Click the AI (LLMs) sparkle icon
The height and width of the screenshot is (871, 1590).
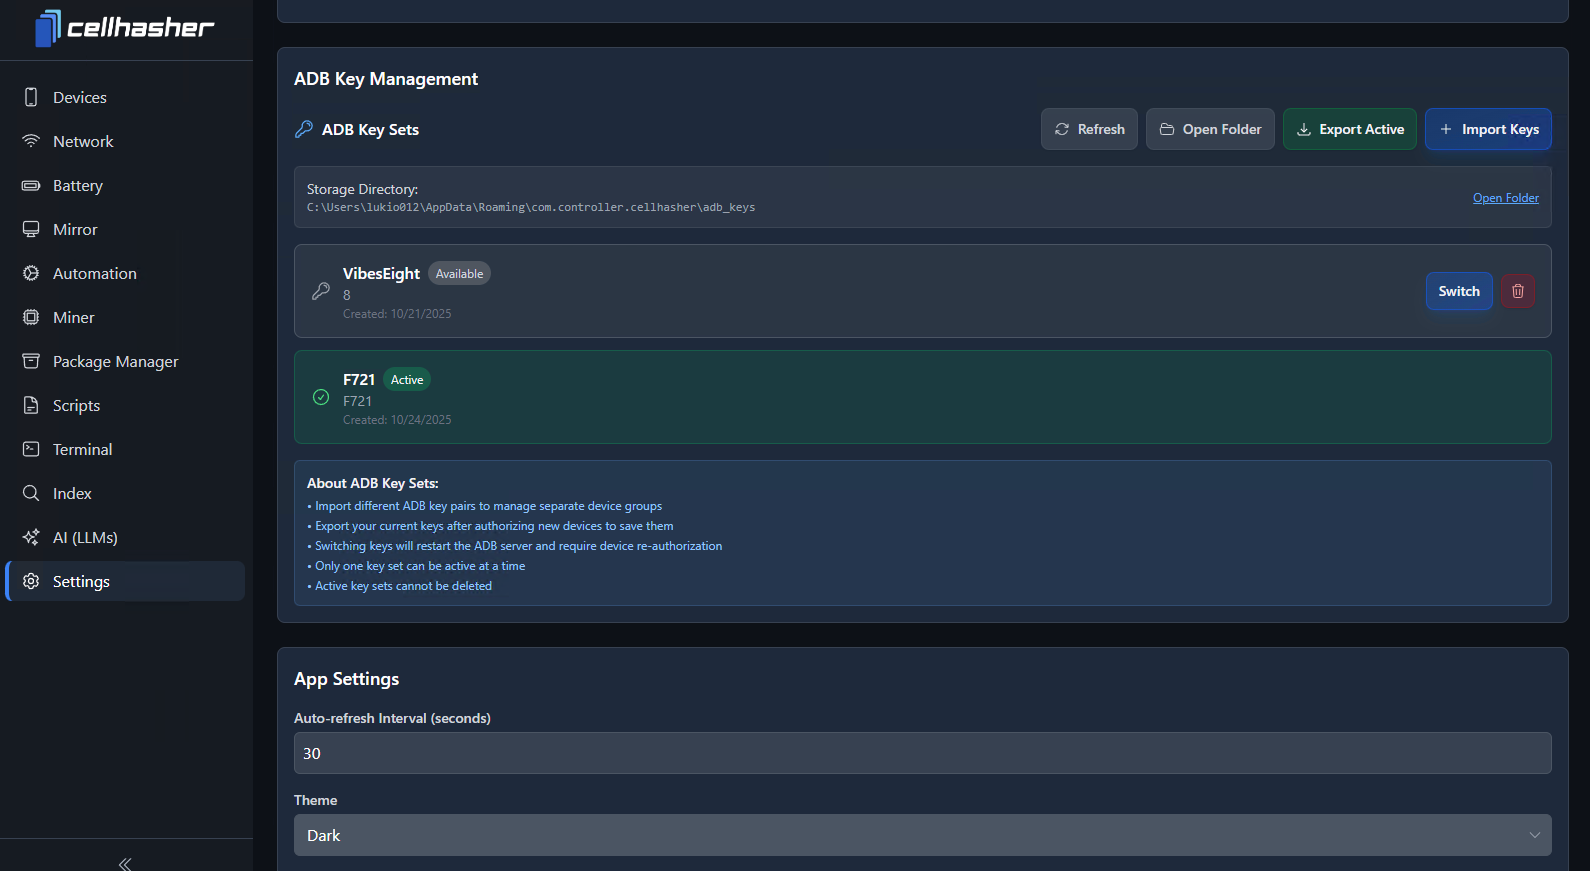[x=31, y=537]
